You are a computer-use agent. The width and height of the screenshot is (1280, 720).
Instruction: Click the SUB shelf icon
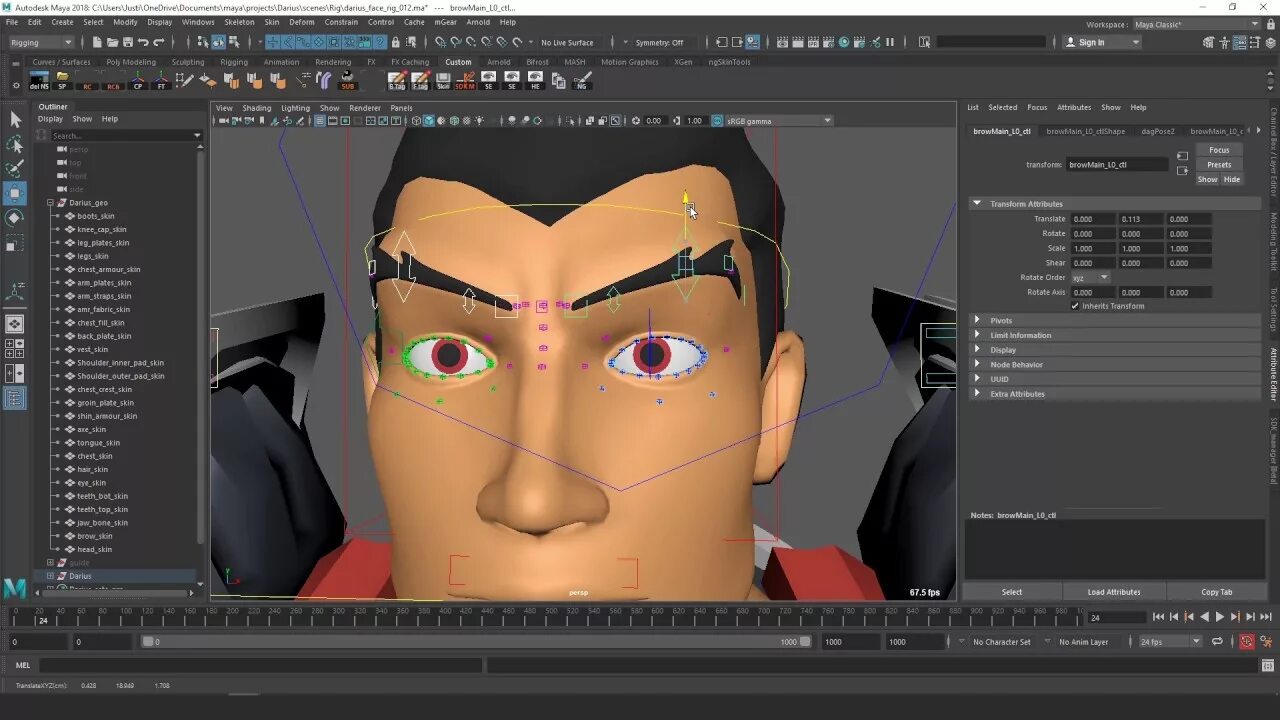(348, 80)
